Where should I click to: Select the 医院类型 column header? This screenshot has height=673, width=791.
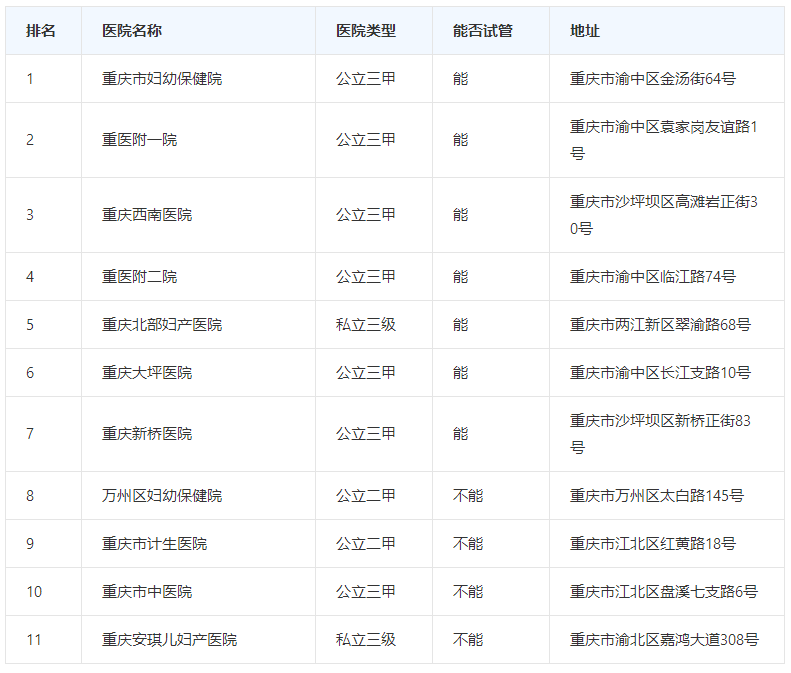[366, 31]
